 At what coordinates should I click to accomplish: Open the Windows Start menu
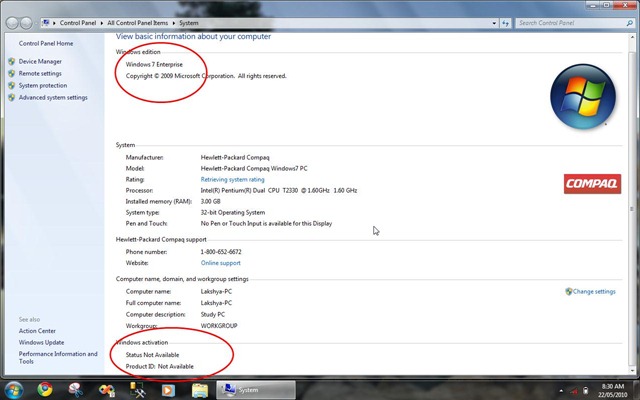tap(13, 389)
